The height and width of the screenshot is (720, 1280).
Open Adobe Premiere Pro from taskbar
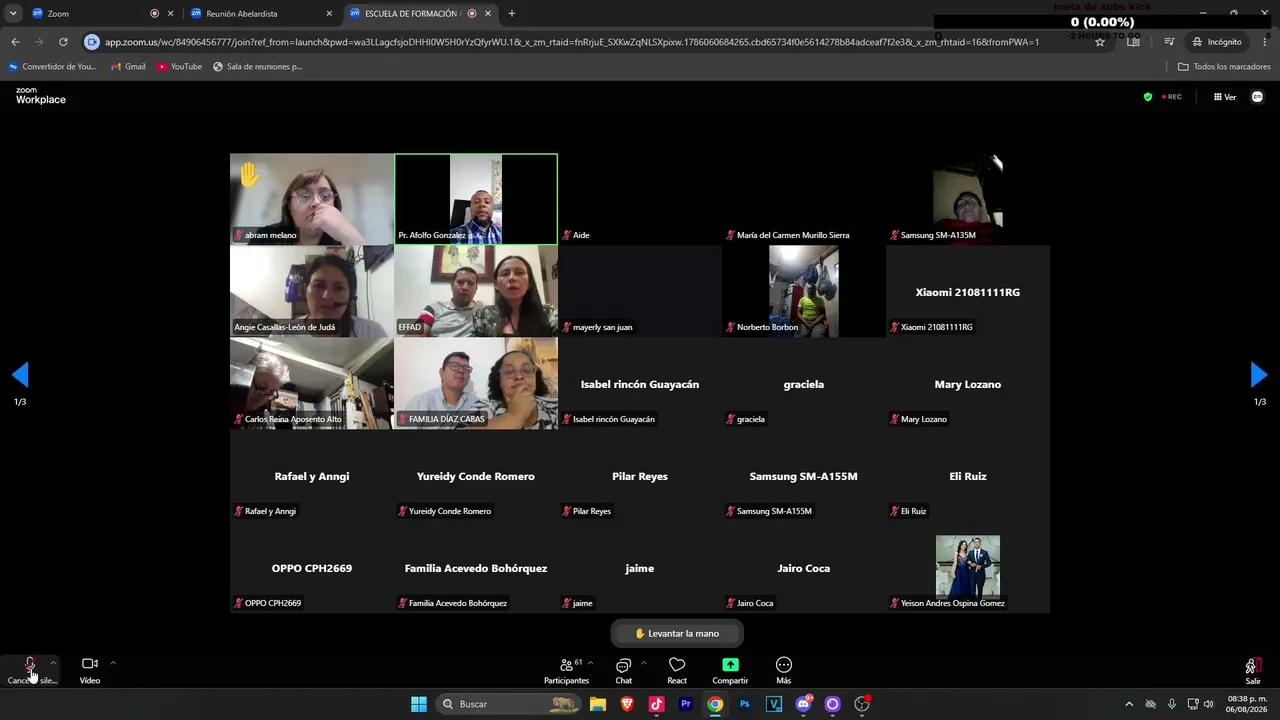[x=686, y=704]
